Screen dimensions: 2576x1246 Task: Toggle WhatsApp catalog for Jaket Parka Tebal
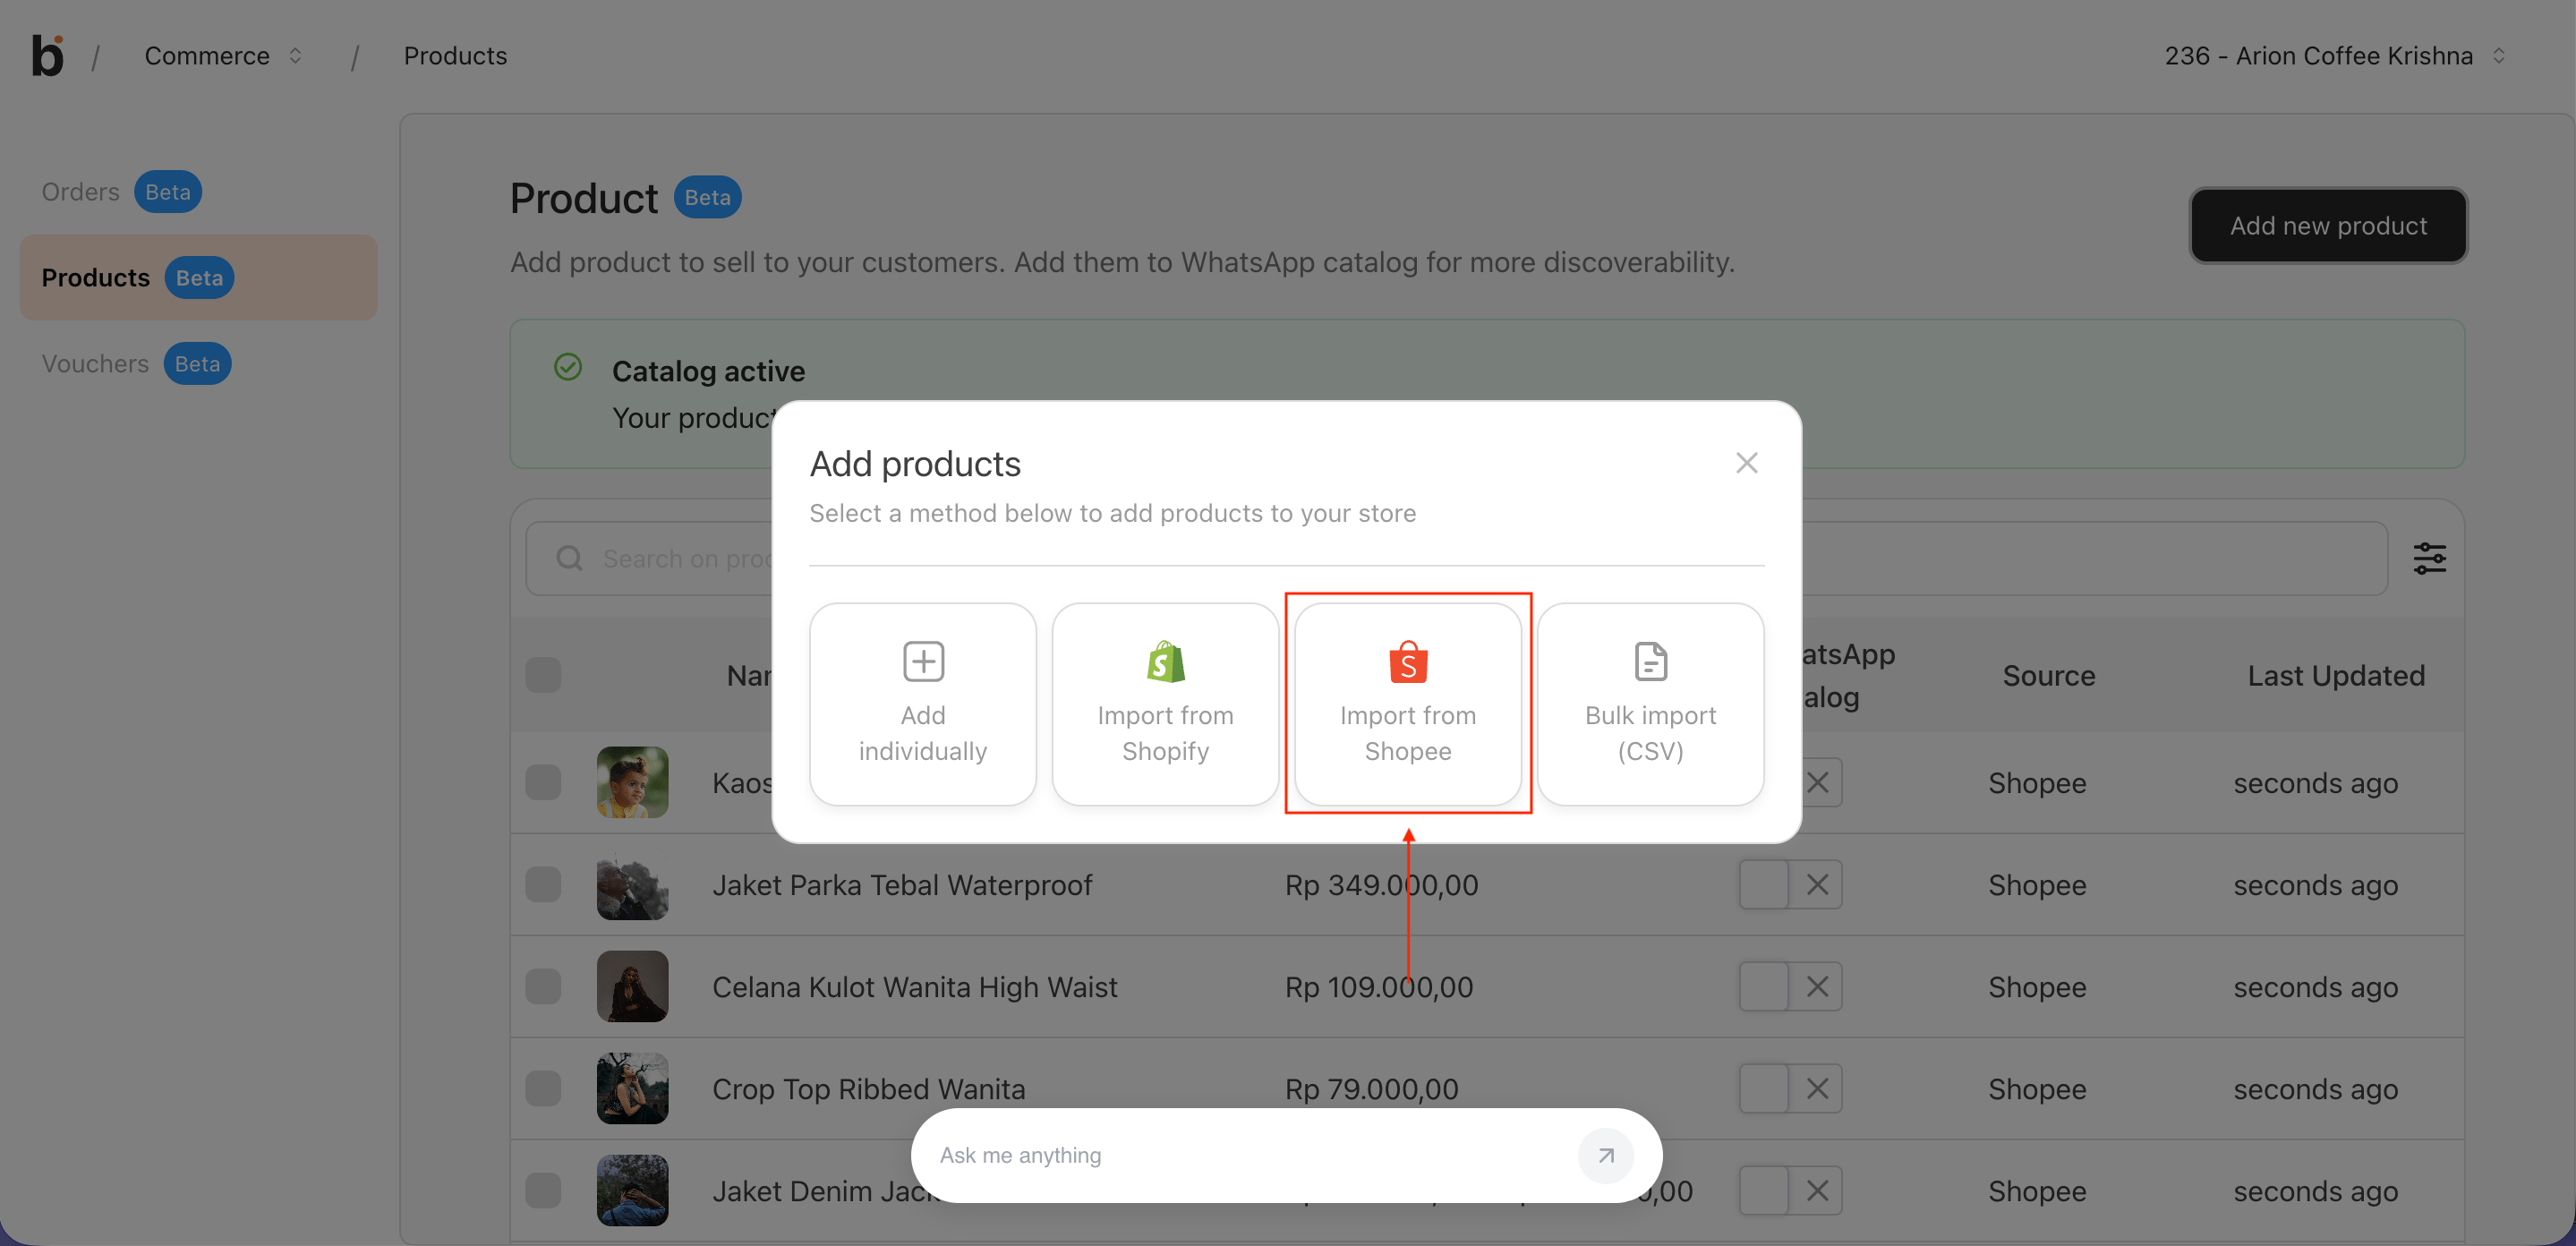click(x=1790, y=884)
